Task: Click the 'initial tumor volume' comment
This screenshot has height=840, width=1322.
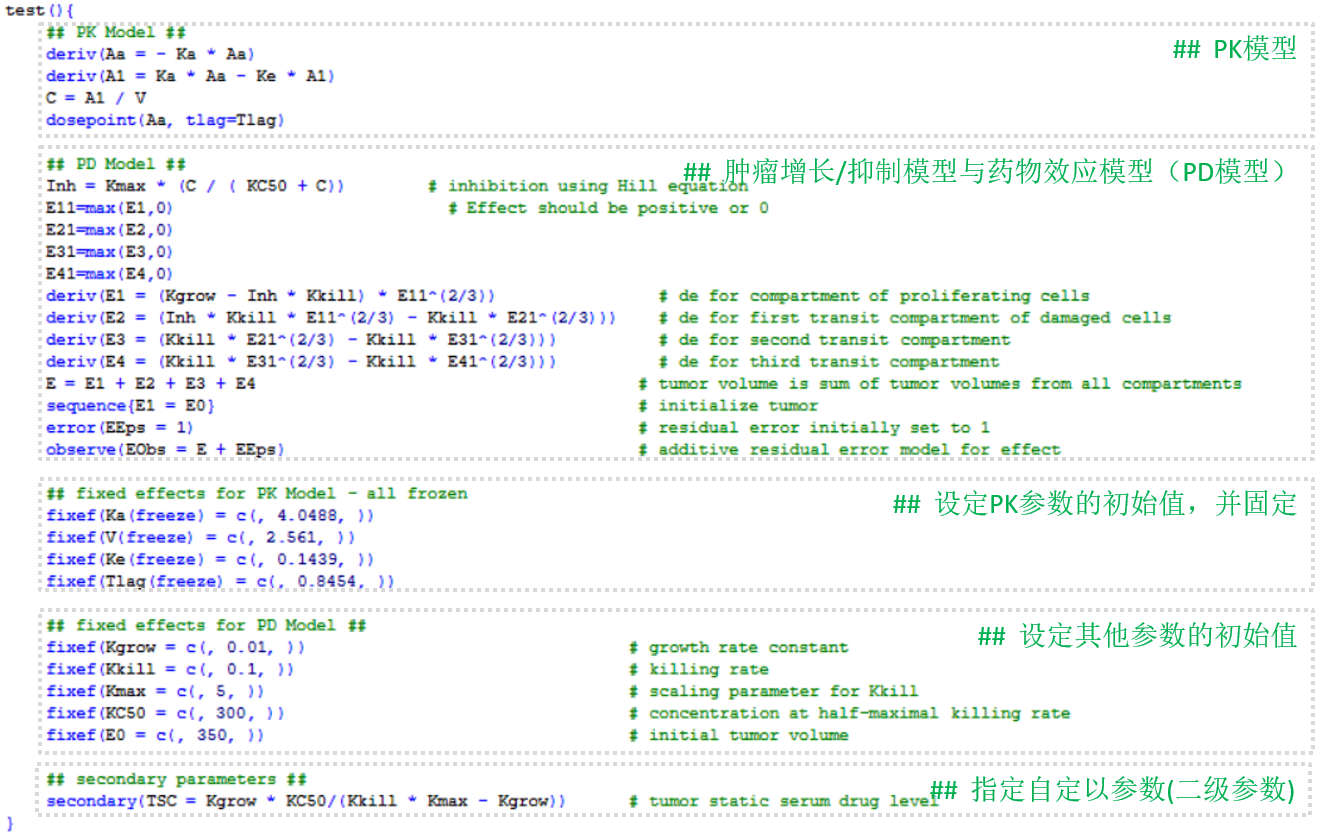Action: point(748,736)
